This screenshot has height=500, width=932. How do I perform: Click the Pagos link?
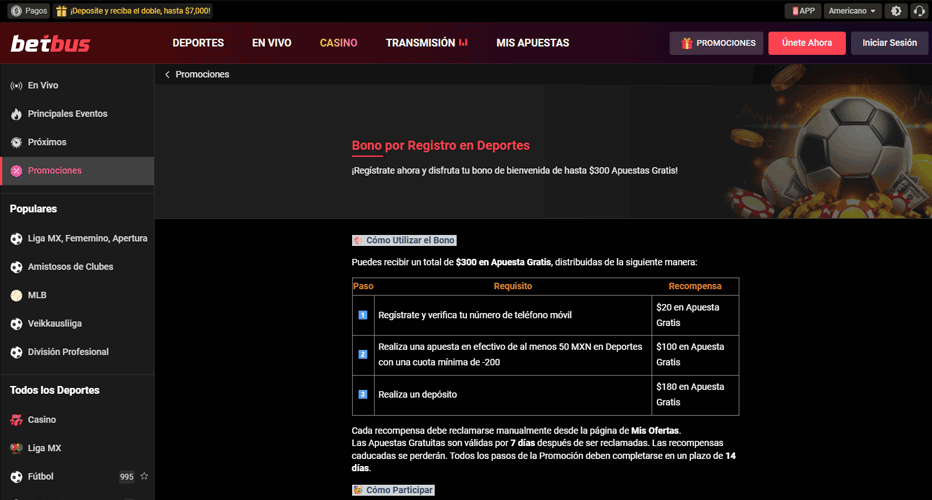click(x=28, y=11)
